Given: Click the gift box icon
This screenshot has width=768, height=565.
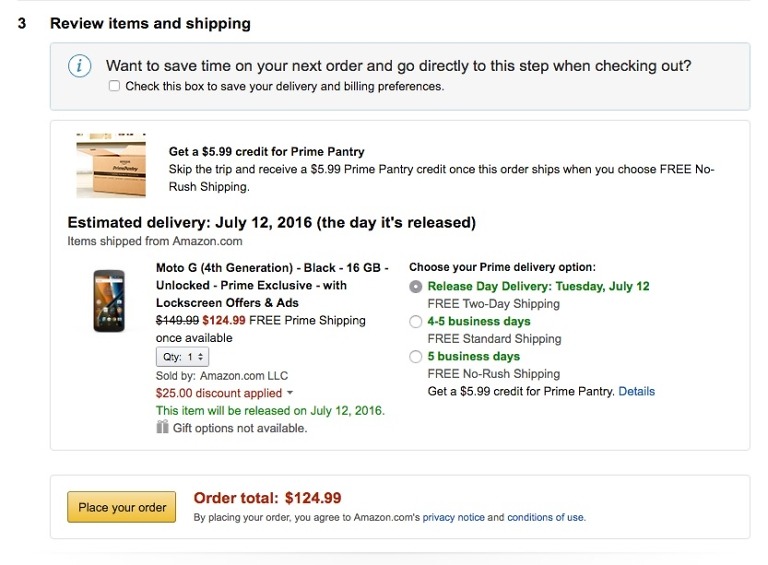Looking at the screenshot, I should click(162, 427).
